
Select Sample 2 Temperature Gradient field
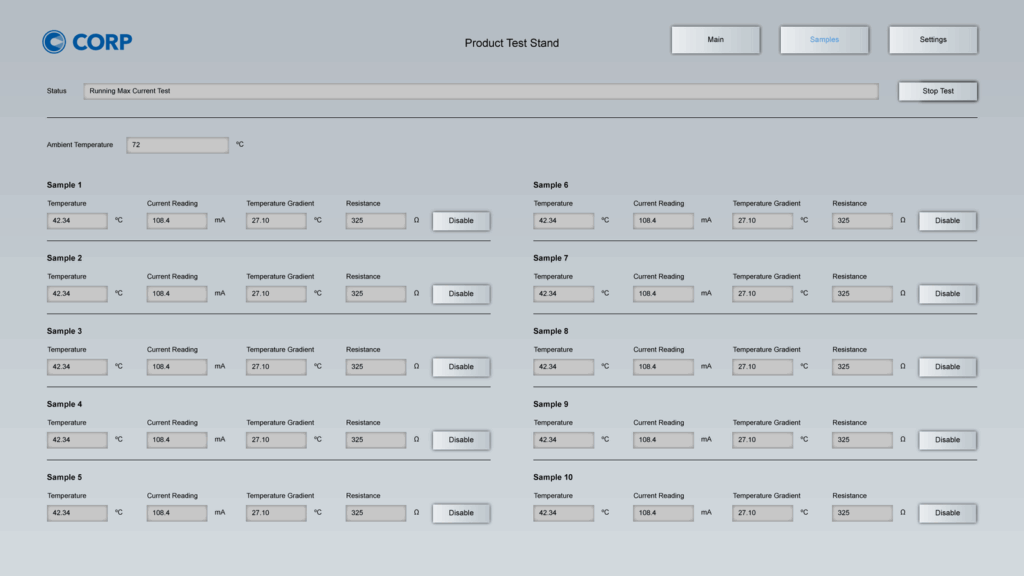tap(276, 294)
